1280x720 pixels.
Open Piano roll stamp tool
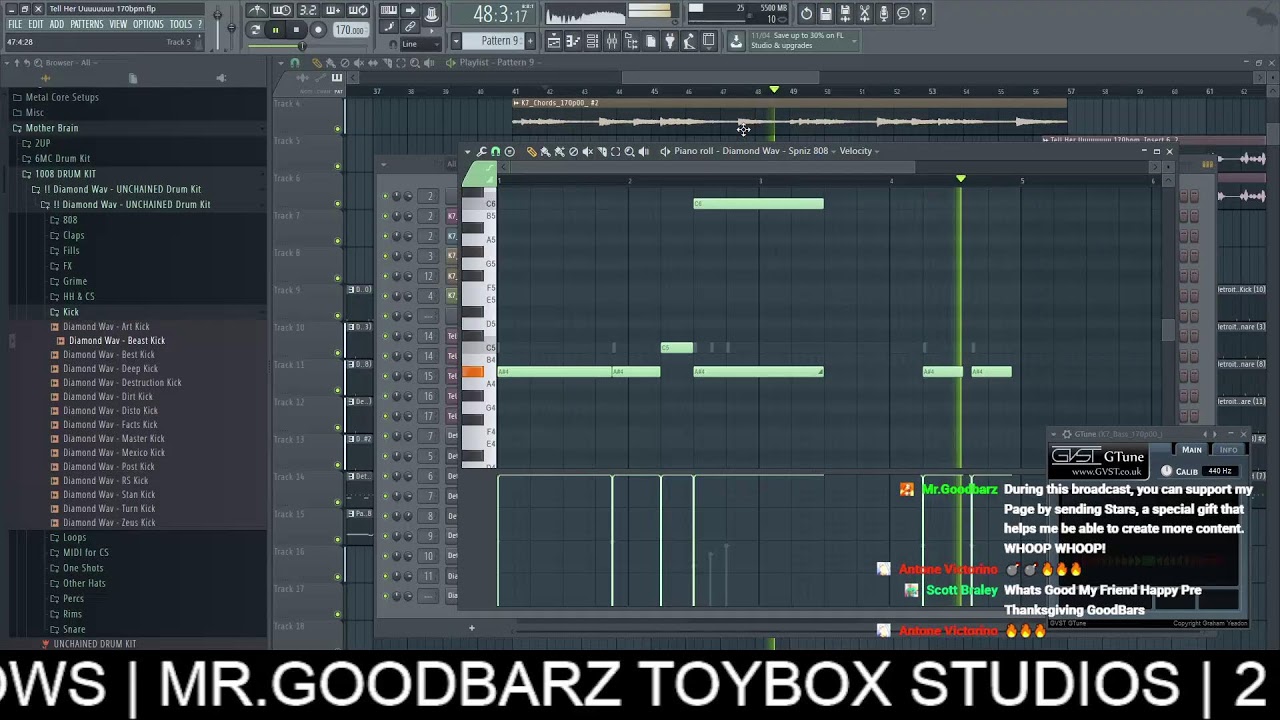[510, 151]
